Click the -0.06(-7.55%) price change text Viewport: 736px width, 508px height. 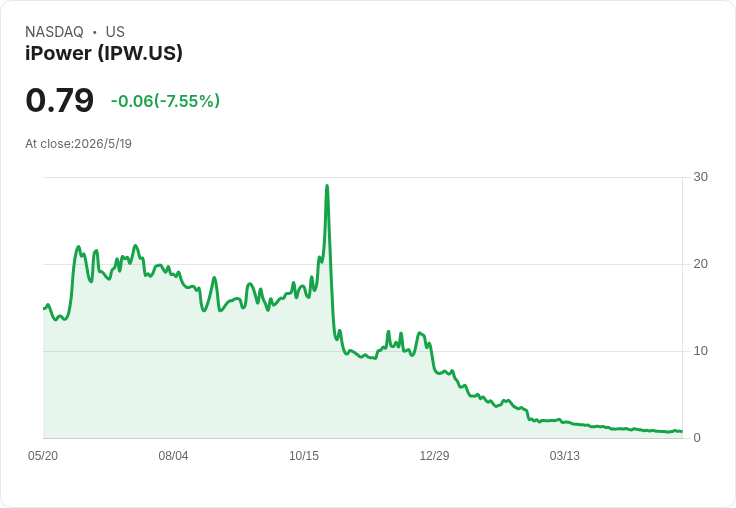tap(165, 101)
